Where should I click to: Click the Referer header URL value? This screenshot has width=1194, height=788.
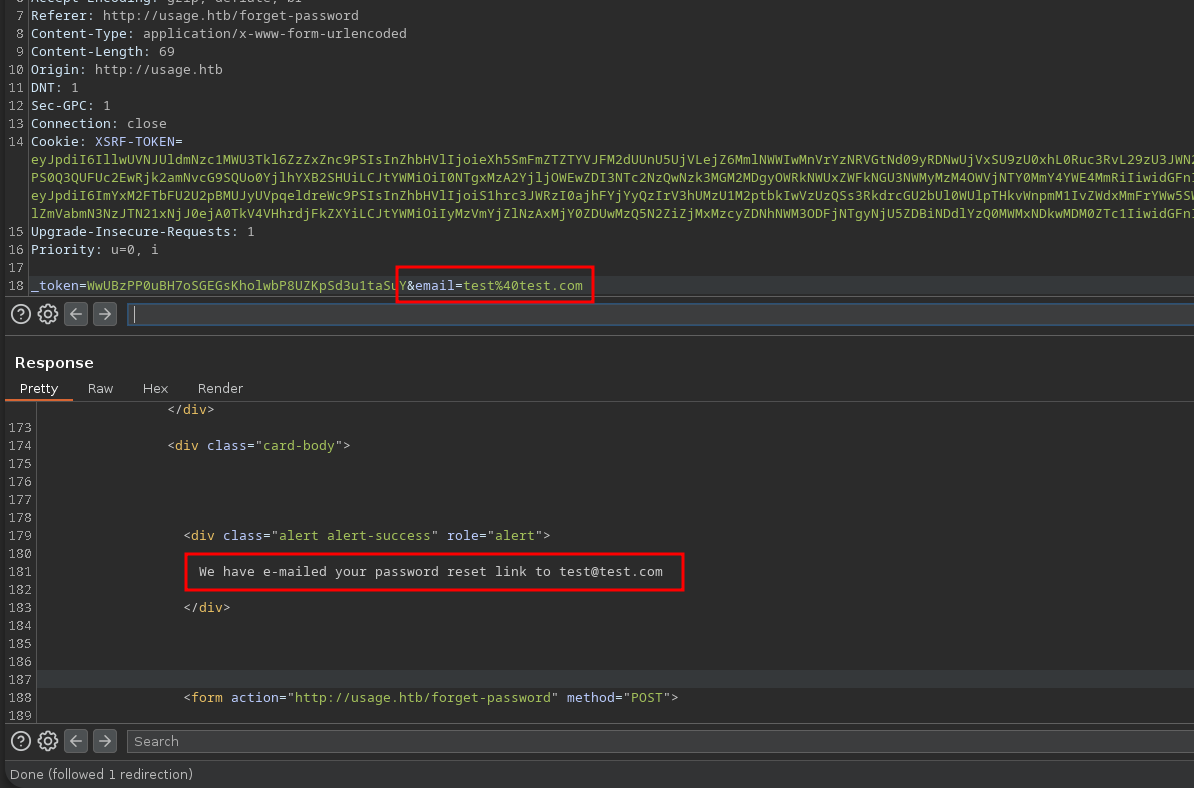coord(230,16)
